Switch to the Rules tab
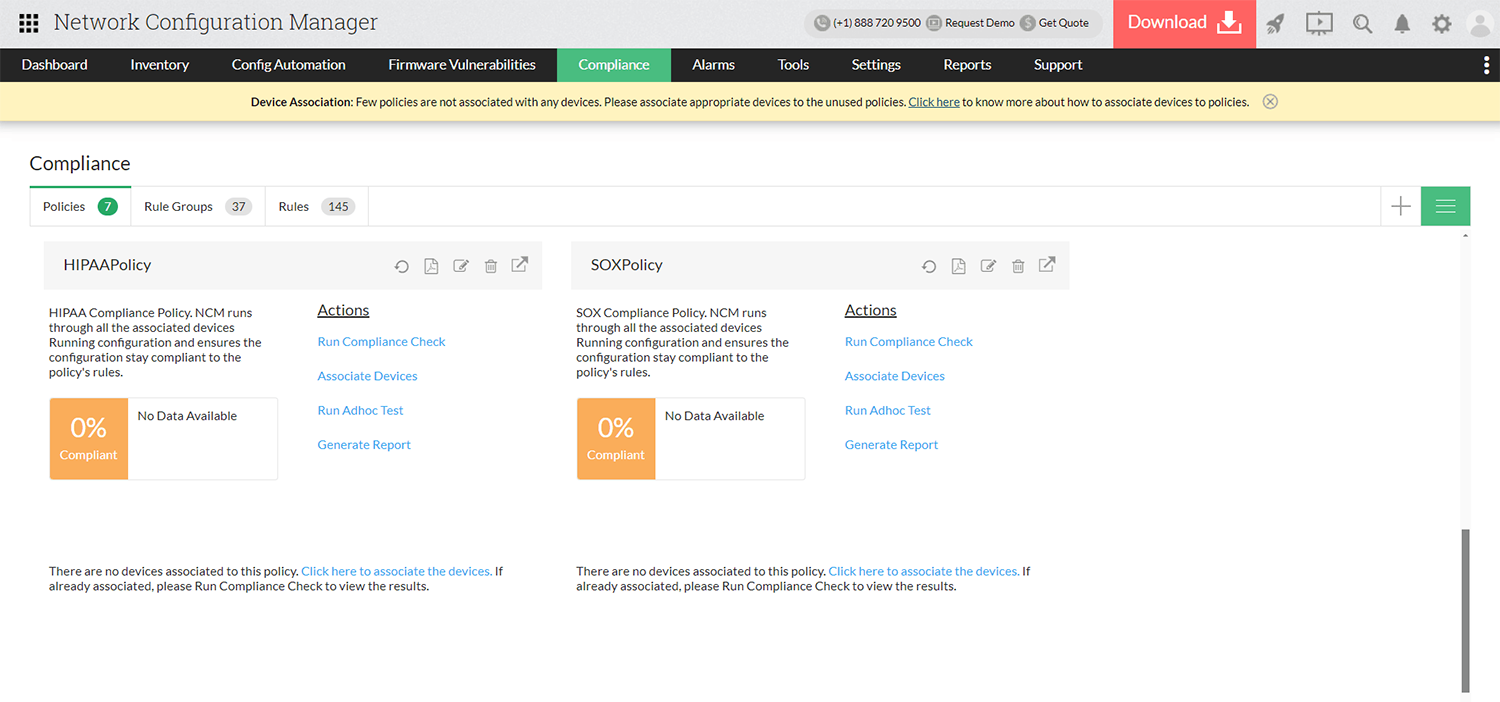The width and height of the screenshot is (1500, 702). tap(317, 206)
